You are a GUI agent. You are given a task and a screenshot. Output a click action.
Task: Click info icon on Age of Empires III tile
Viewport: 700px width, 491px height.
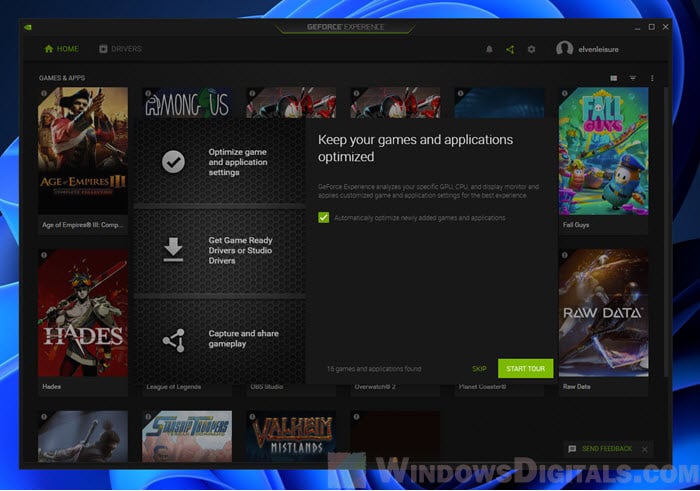coord(44,93)
